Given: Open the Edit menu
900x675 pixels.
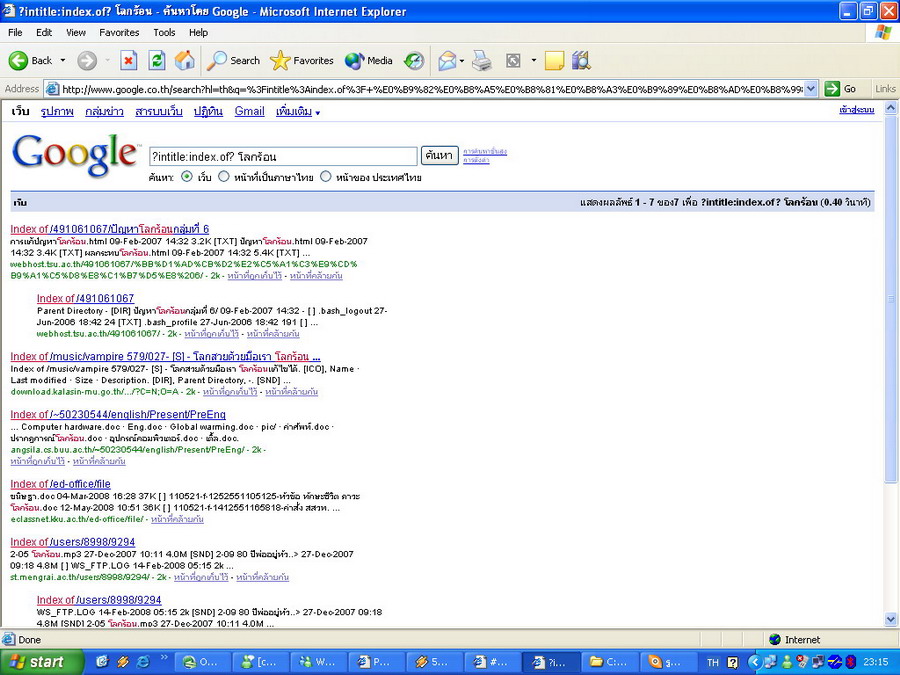Looking at the screenshot, I should click(44, 33).
